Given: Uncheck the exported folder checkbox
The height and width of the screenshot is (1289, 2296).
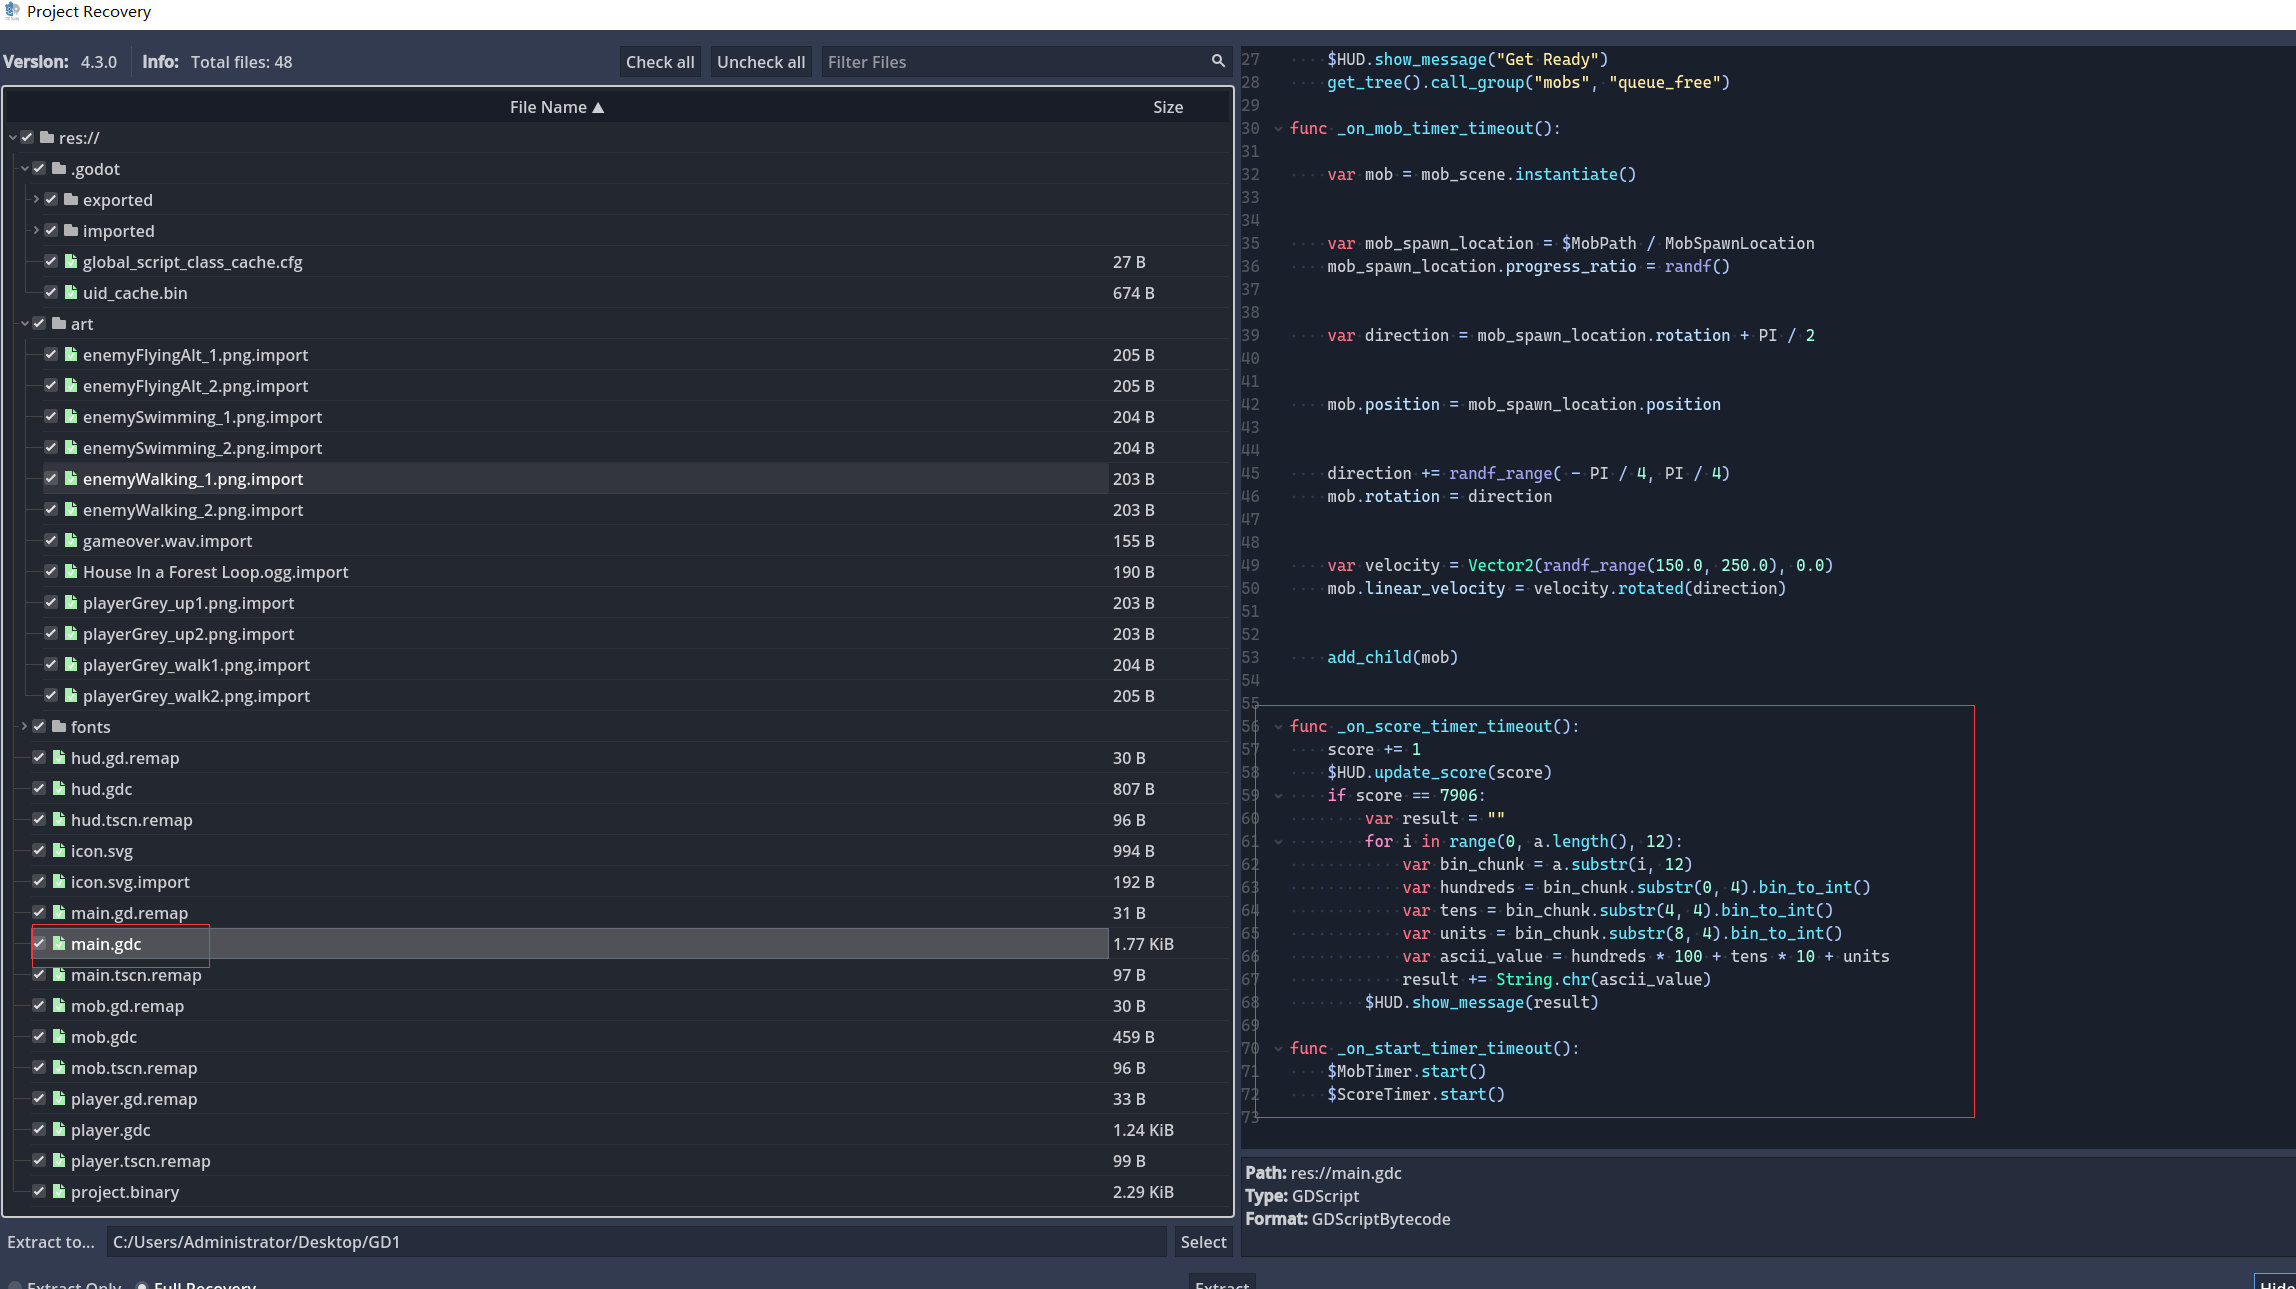Looking at the screenshot, I should point(51,199).
